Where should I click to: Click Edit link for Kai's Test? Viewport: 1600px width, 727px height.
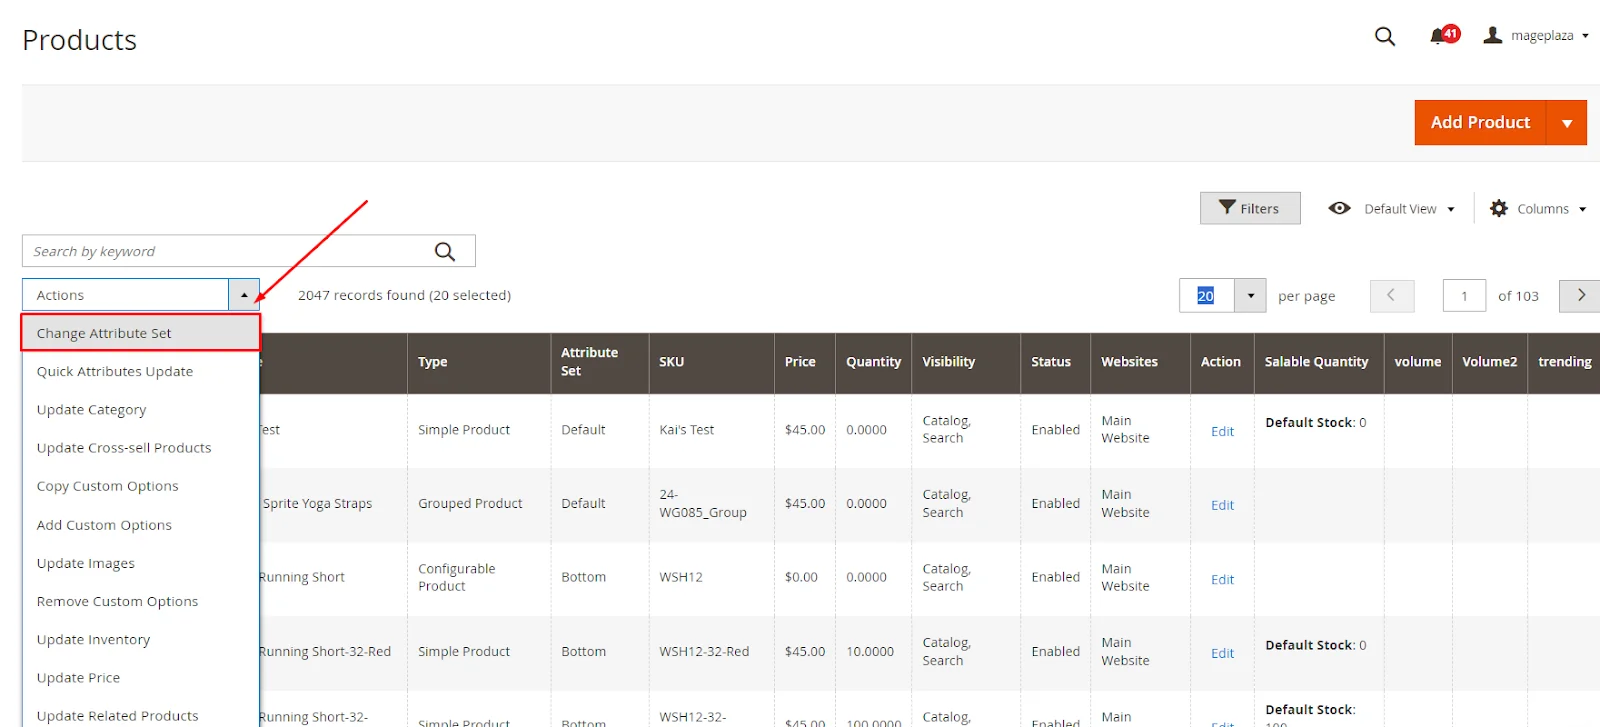(x=1222, y=431)
